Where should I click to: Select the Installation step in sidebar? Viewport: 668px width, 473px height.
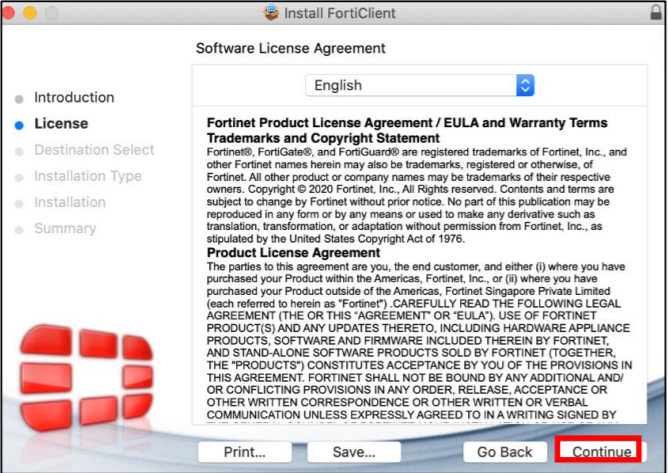point(70,202)
